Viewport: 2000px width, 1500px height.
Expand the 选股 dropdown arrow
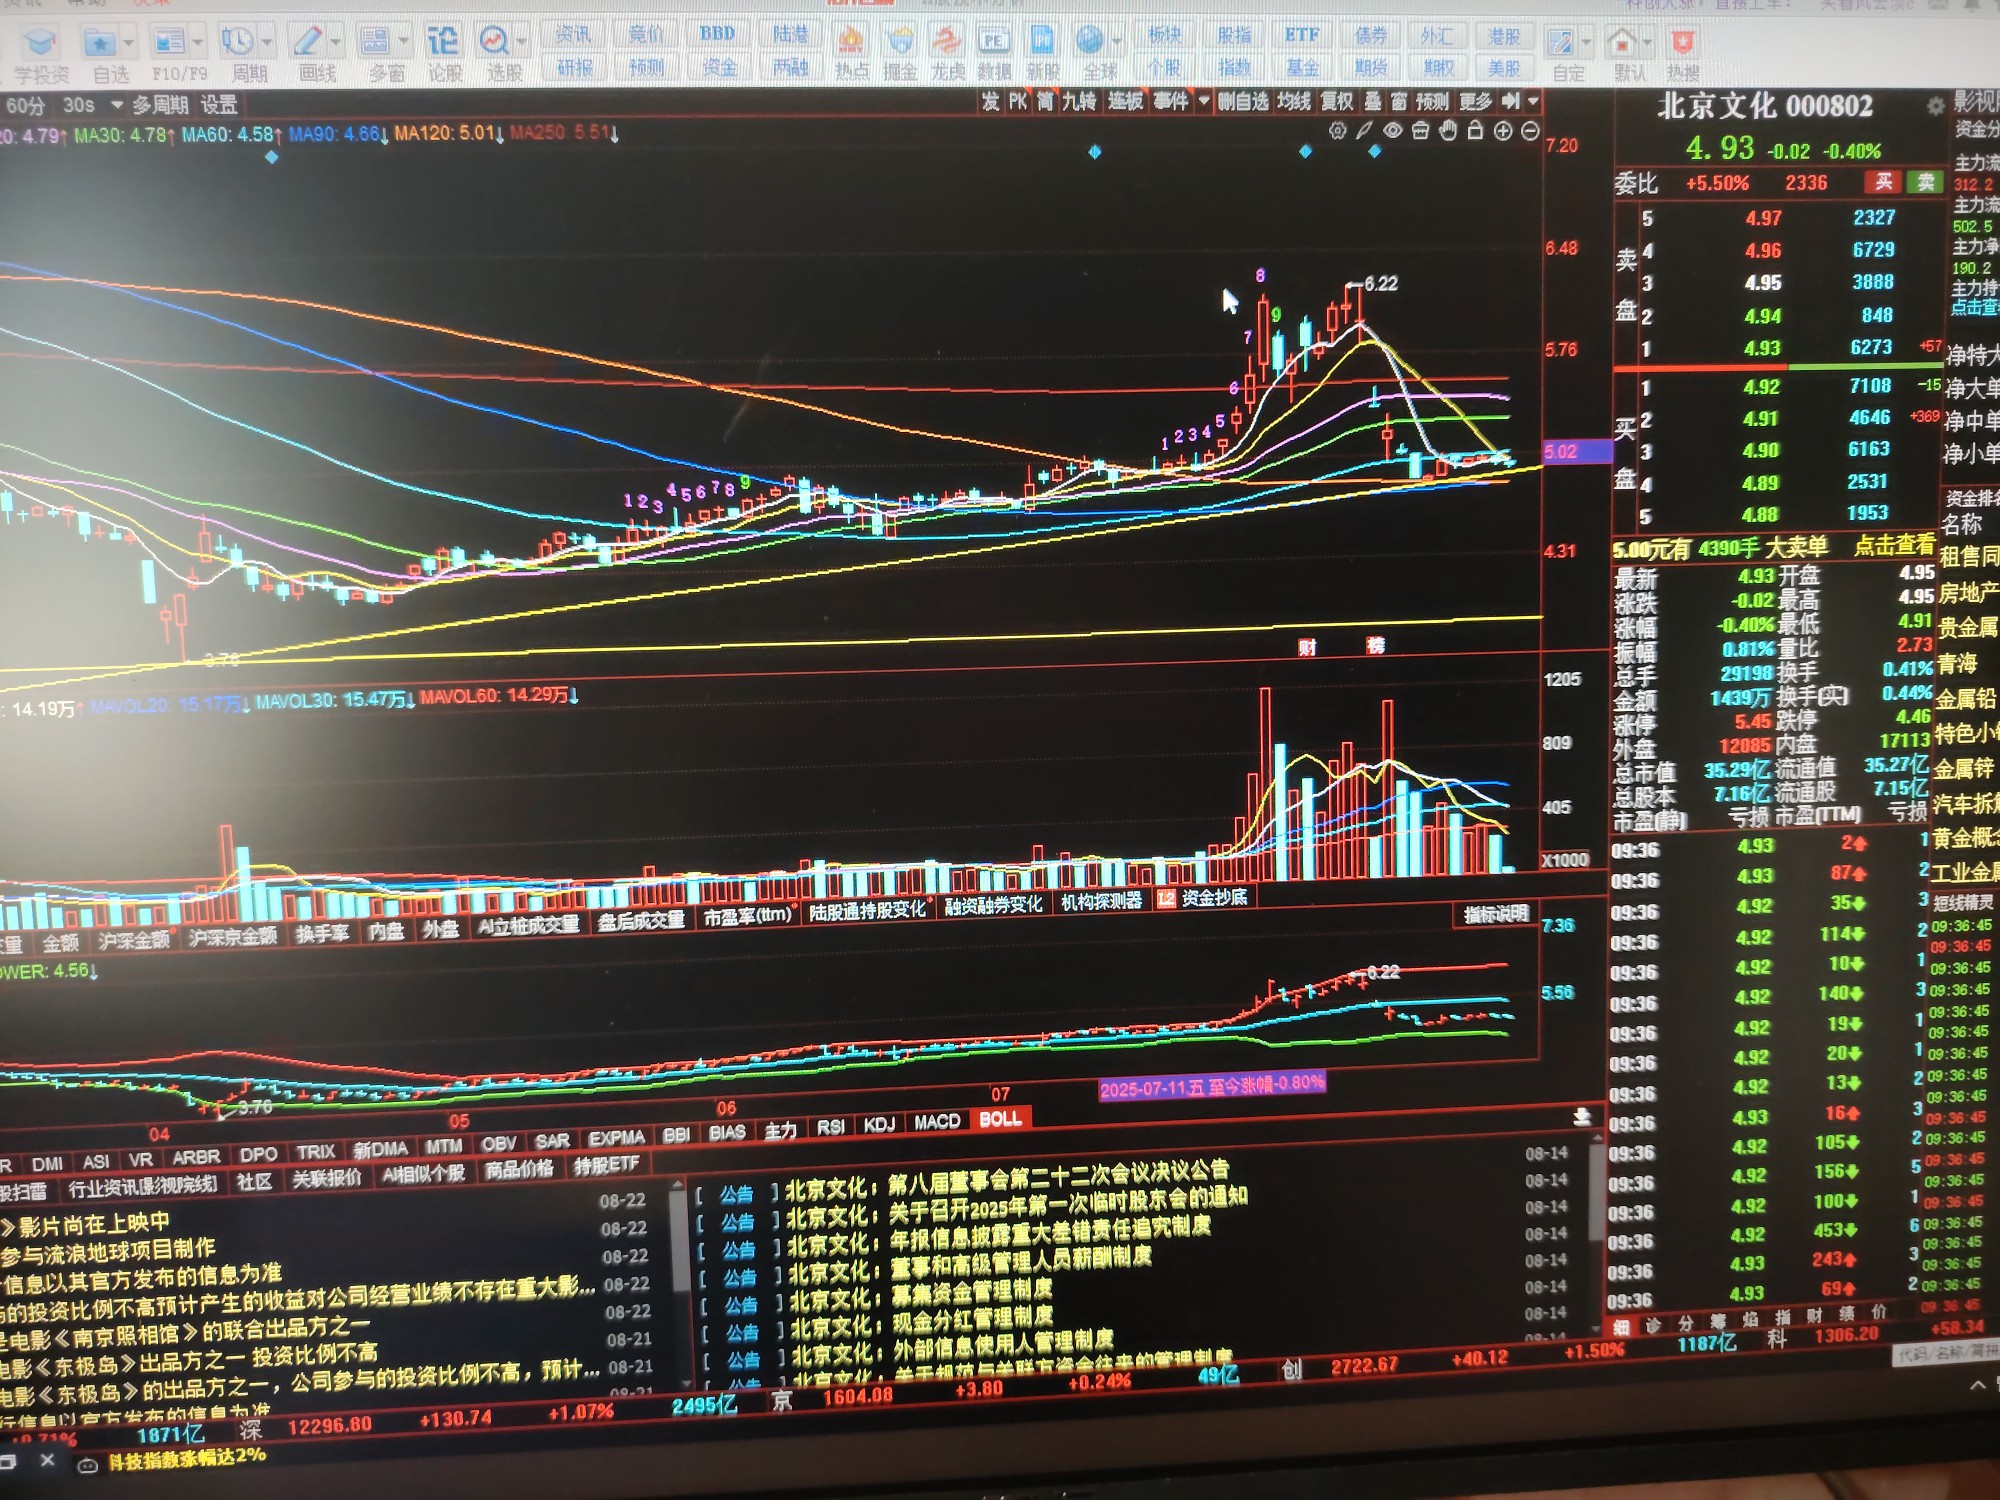(x=521, y=43)
